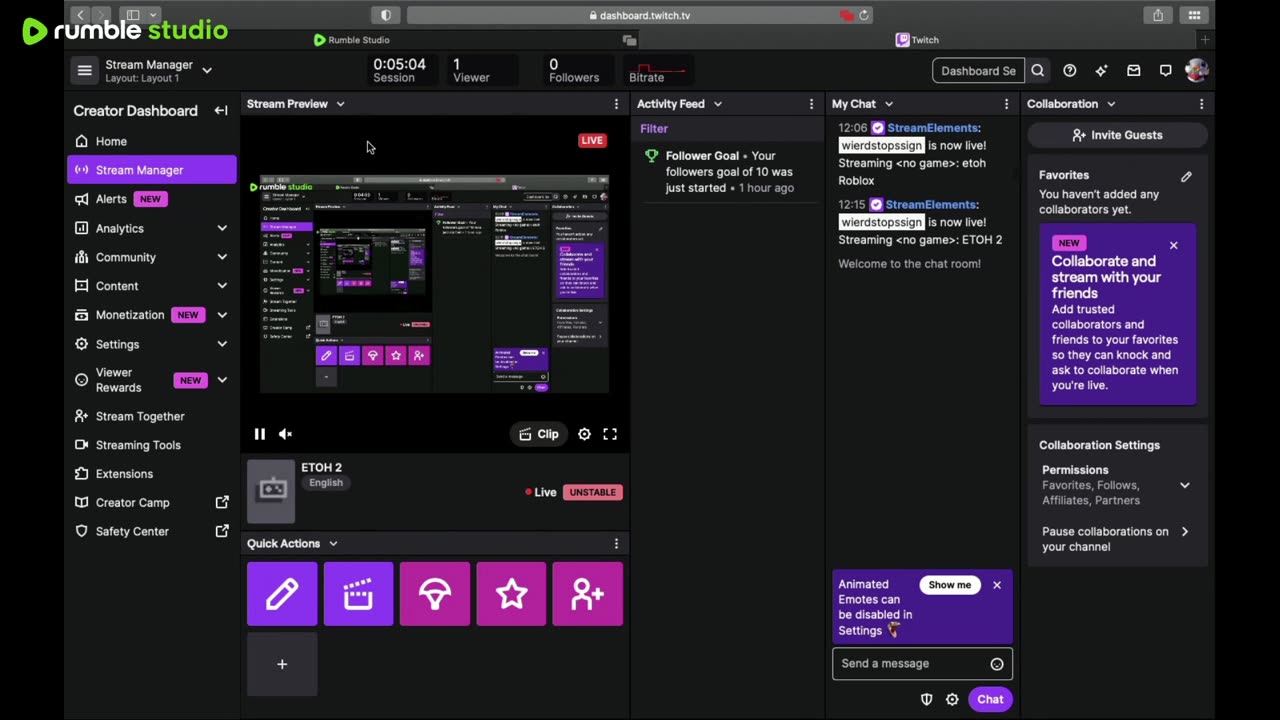The width and height of the screenshot is (1280, 720).
Task: Open Quick Actions panel options menu
Action: tap(616, 544)
